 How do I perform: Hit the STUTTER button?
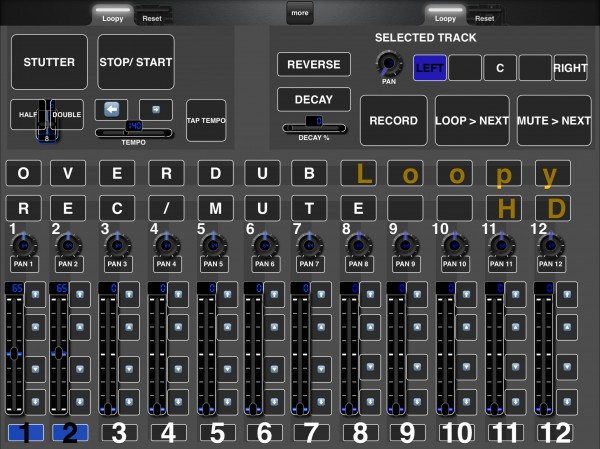pyautogui.click(x=49, y=62)
